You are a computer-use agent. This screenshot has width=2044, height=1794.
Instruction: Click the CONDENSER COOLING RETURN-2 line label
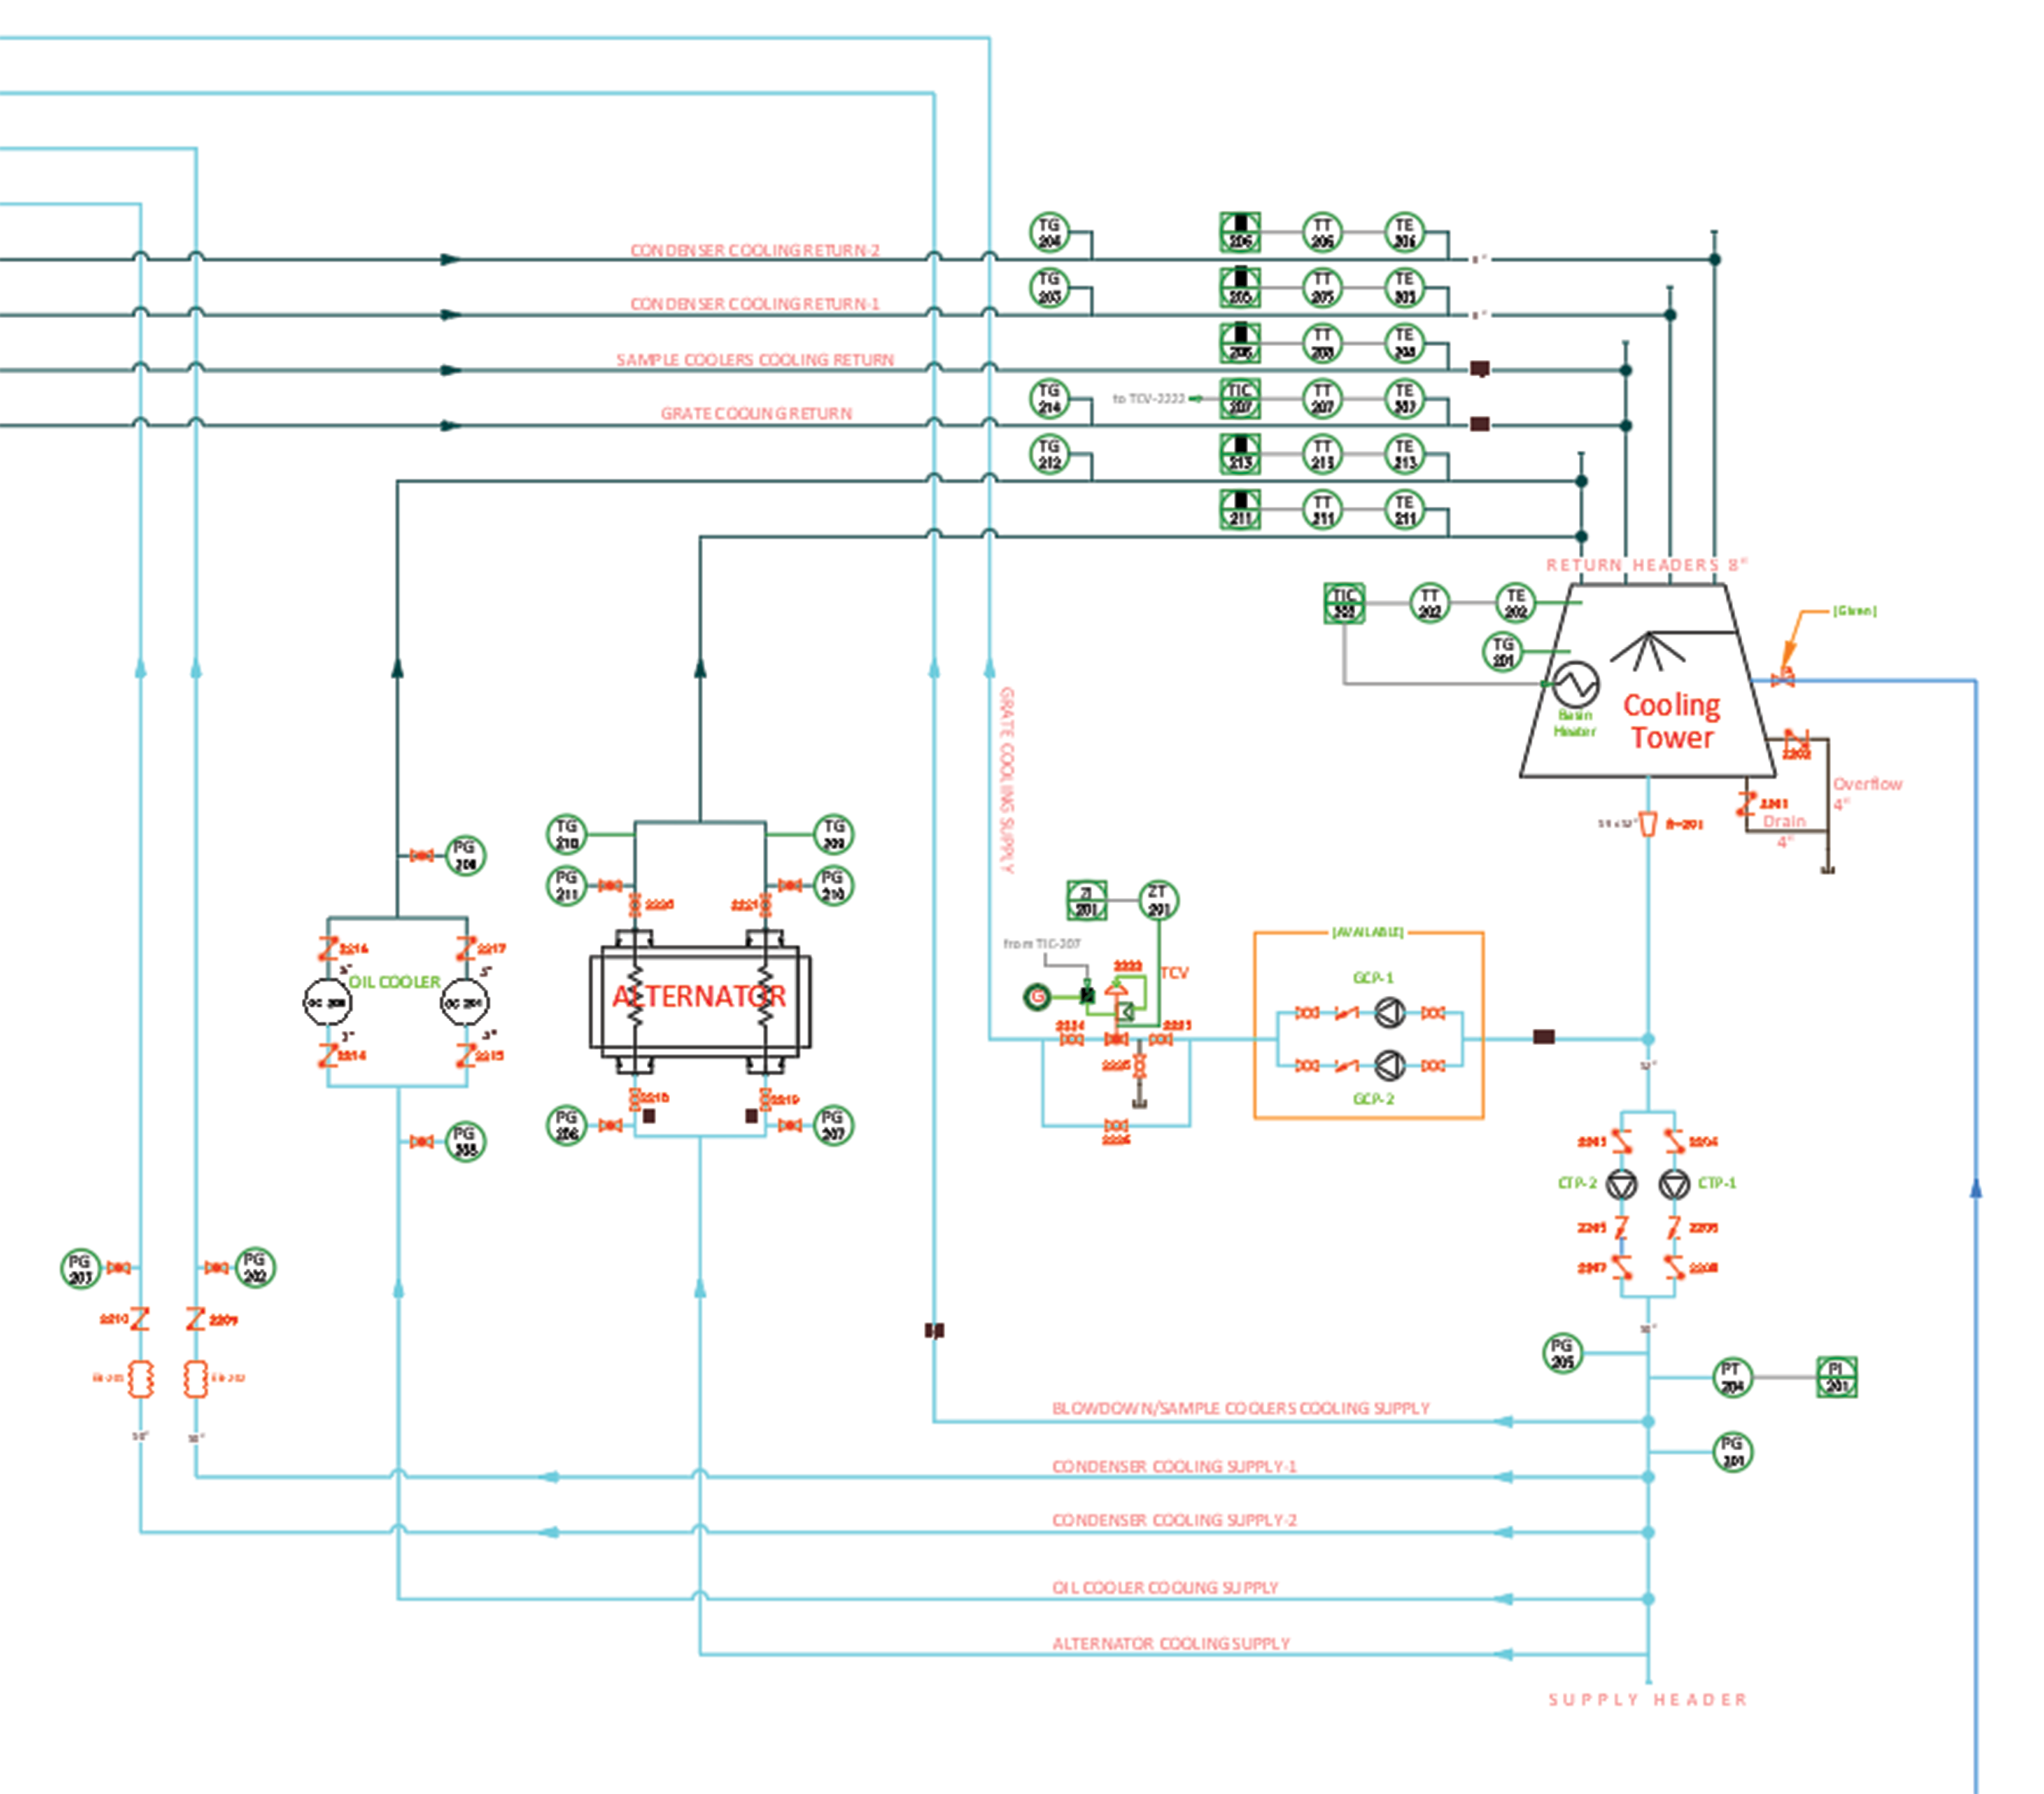pos(755,250)
